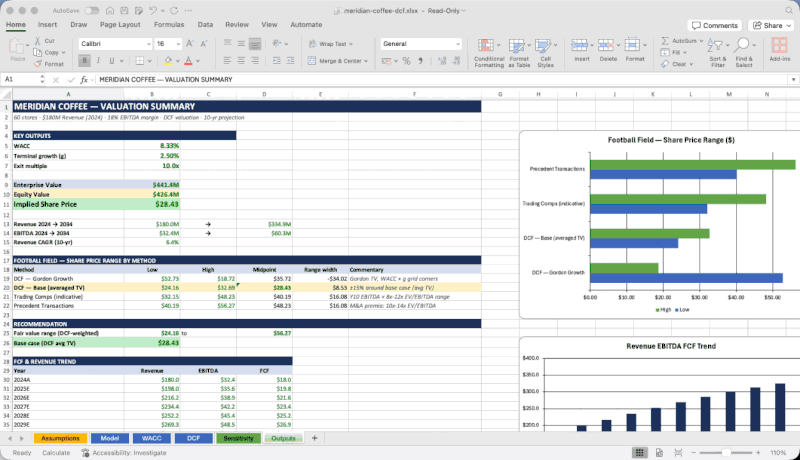Open Conditional Formatting menu
The width and height of the screenshot is (800, 460).
point(489,53)
